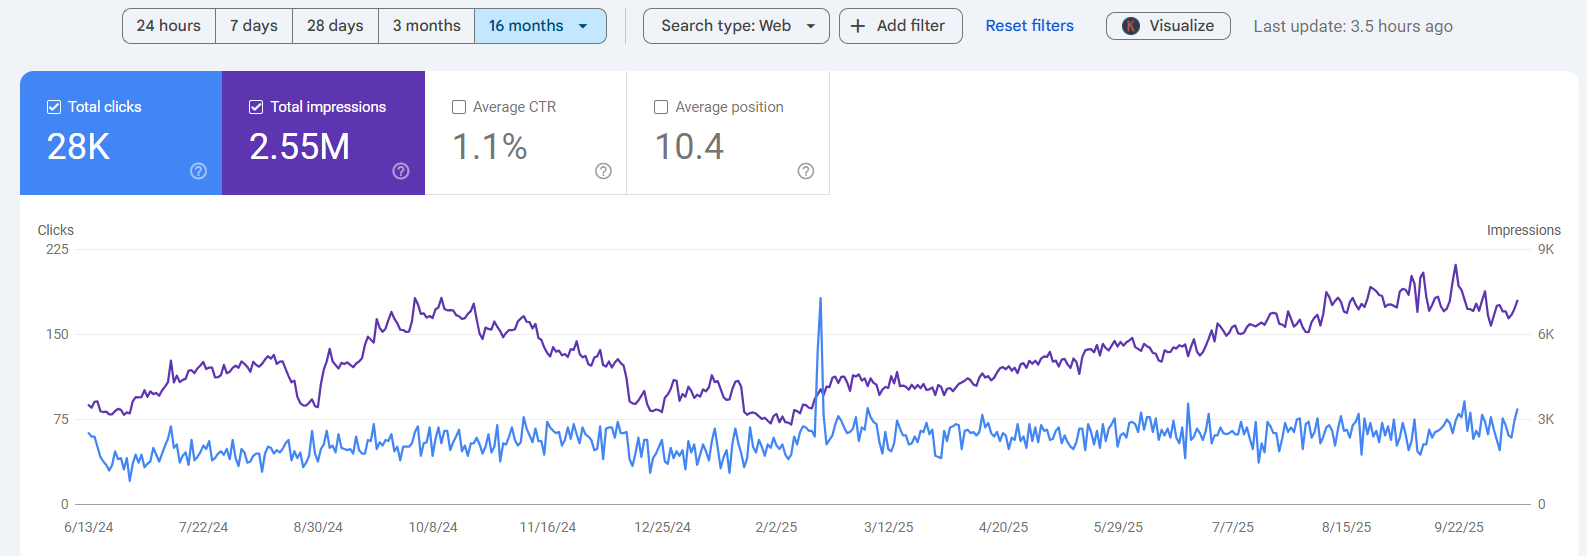Image resolution: width=1587 pixels, height=556 pixels.
Task: Click the Reset filters link
Action: 1029,26
